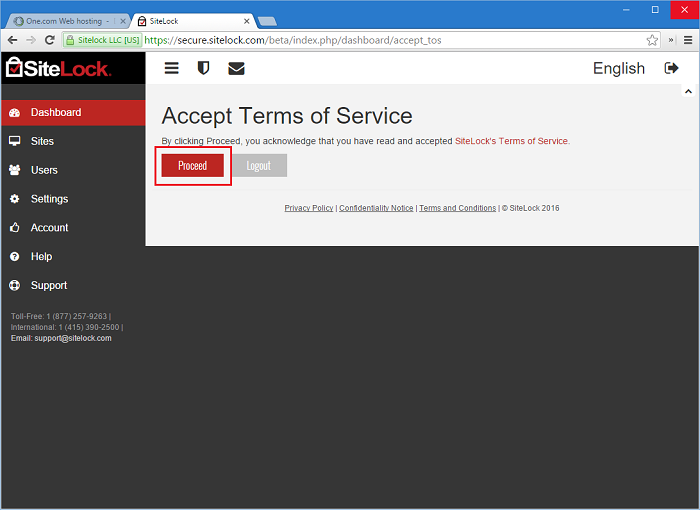Image resolution: width=700 pixels, height=510 pixels.
Task: Click the Toll-Free phone number text
Action: pos(59,316)
